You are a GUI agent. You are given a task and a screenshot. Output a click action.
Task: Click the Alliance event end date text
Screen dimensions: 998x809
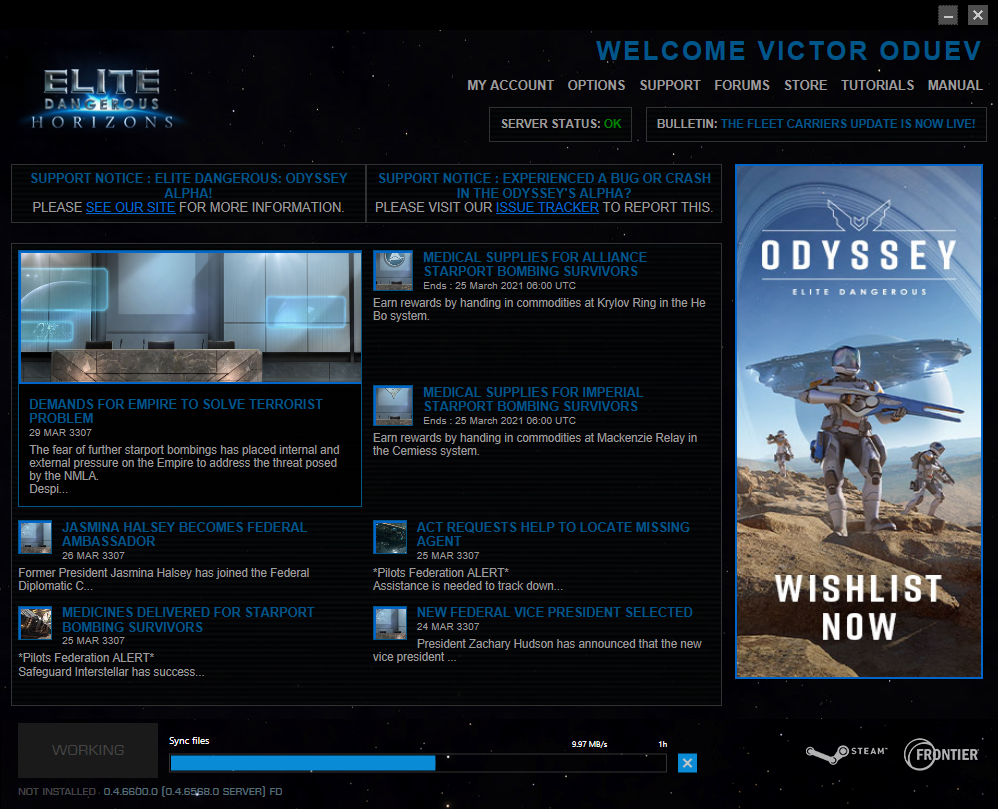(x=500, y=286)
